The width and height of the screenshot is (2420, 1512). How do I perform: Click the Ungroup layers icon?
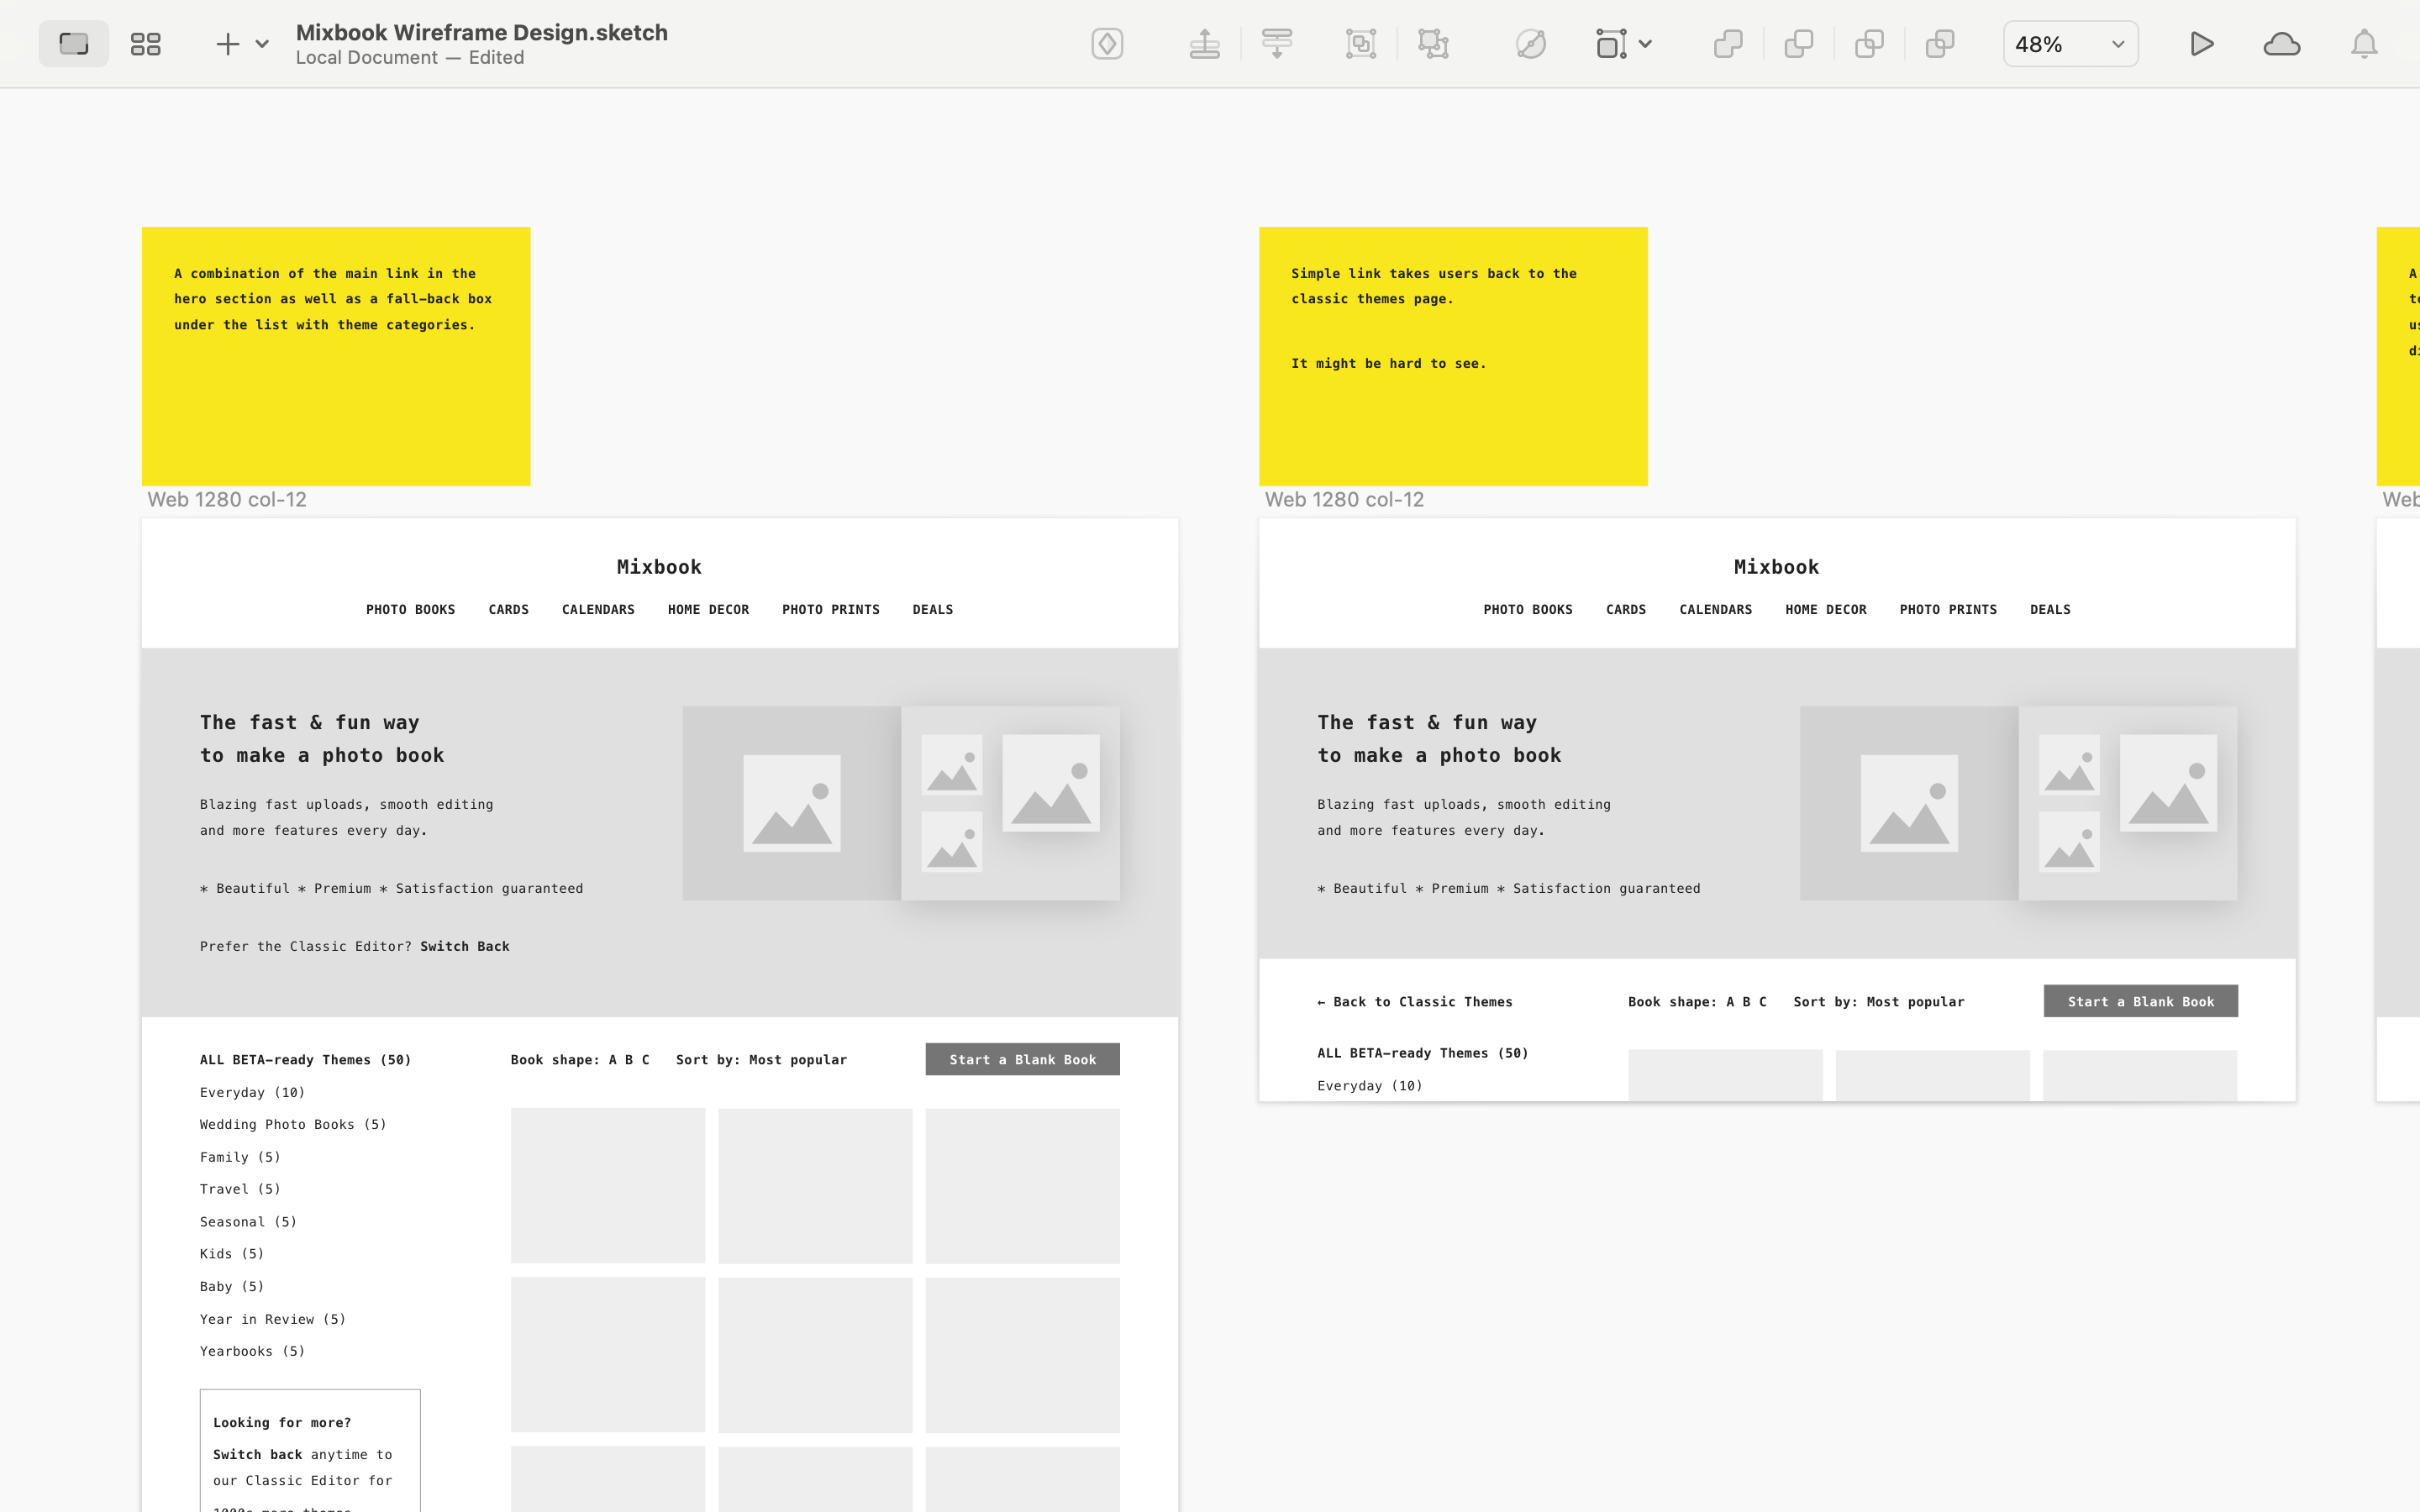point(1433,44)
